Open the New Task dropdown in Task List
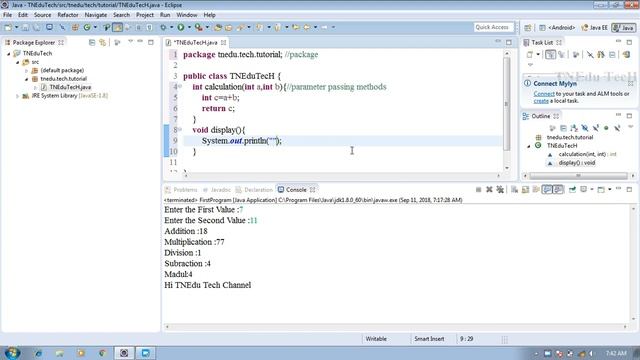The image size is (640, 360). point(538,54)
